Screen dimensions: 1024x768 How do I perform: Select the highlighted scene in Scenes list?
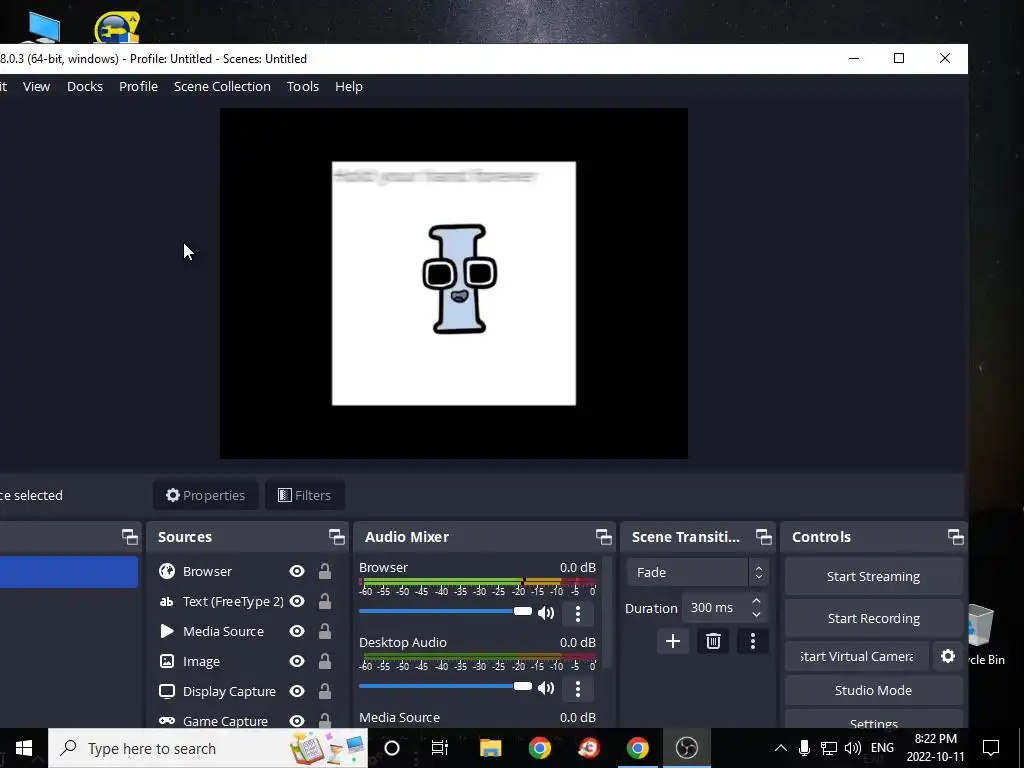coord(69,572)
